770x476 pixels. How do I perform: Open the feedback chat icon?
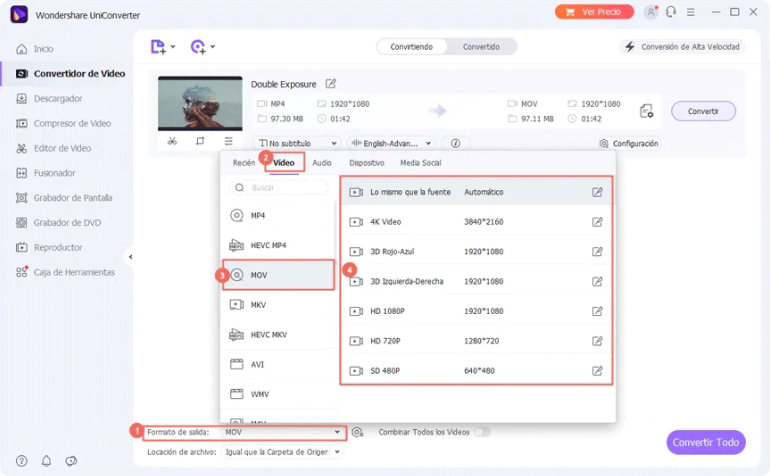point(71,461)
